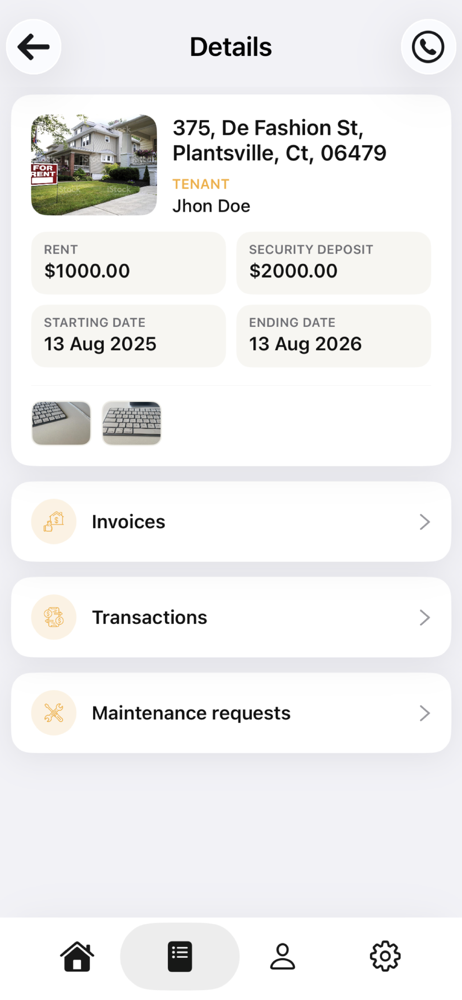Screen dimensions: 462x1000
Task: Open the profile person icon tab
Action: [x=282, y=957]
